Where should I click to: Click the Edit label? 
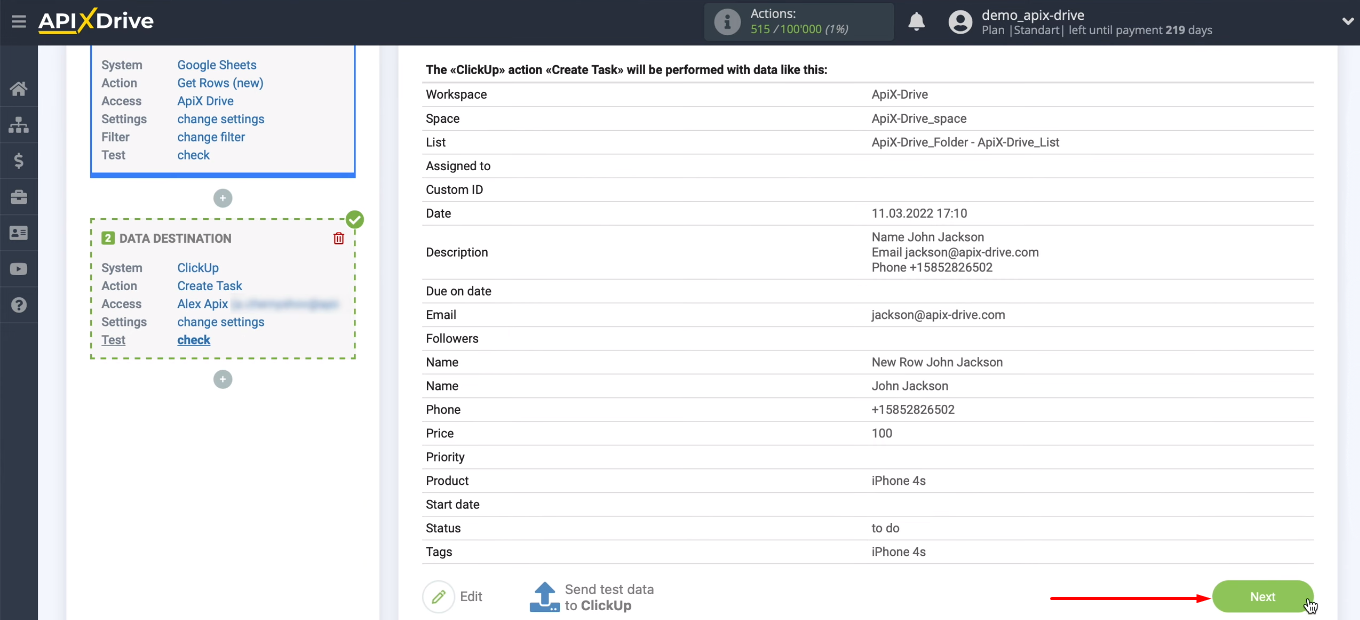pyautogui.click(x=471, y=597)
